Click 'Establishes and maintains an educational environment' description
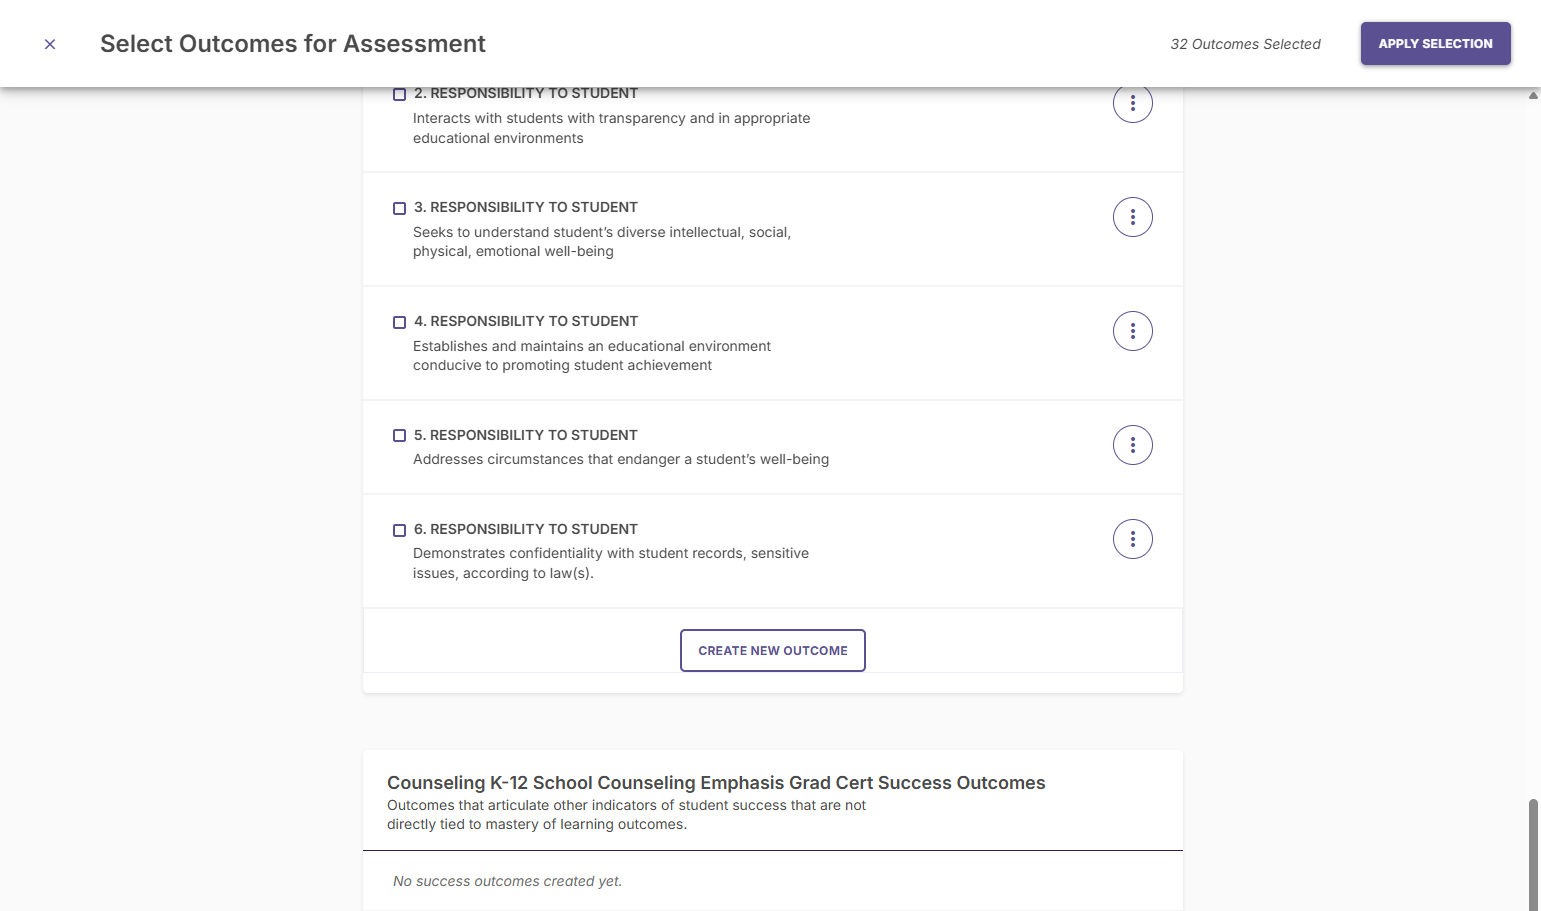Viewport: 1541px width, 911px height. coord(592,356)
